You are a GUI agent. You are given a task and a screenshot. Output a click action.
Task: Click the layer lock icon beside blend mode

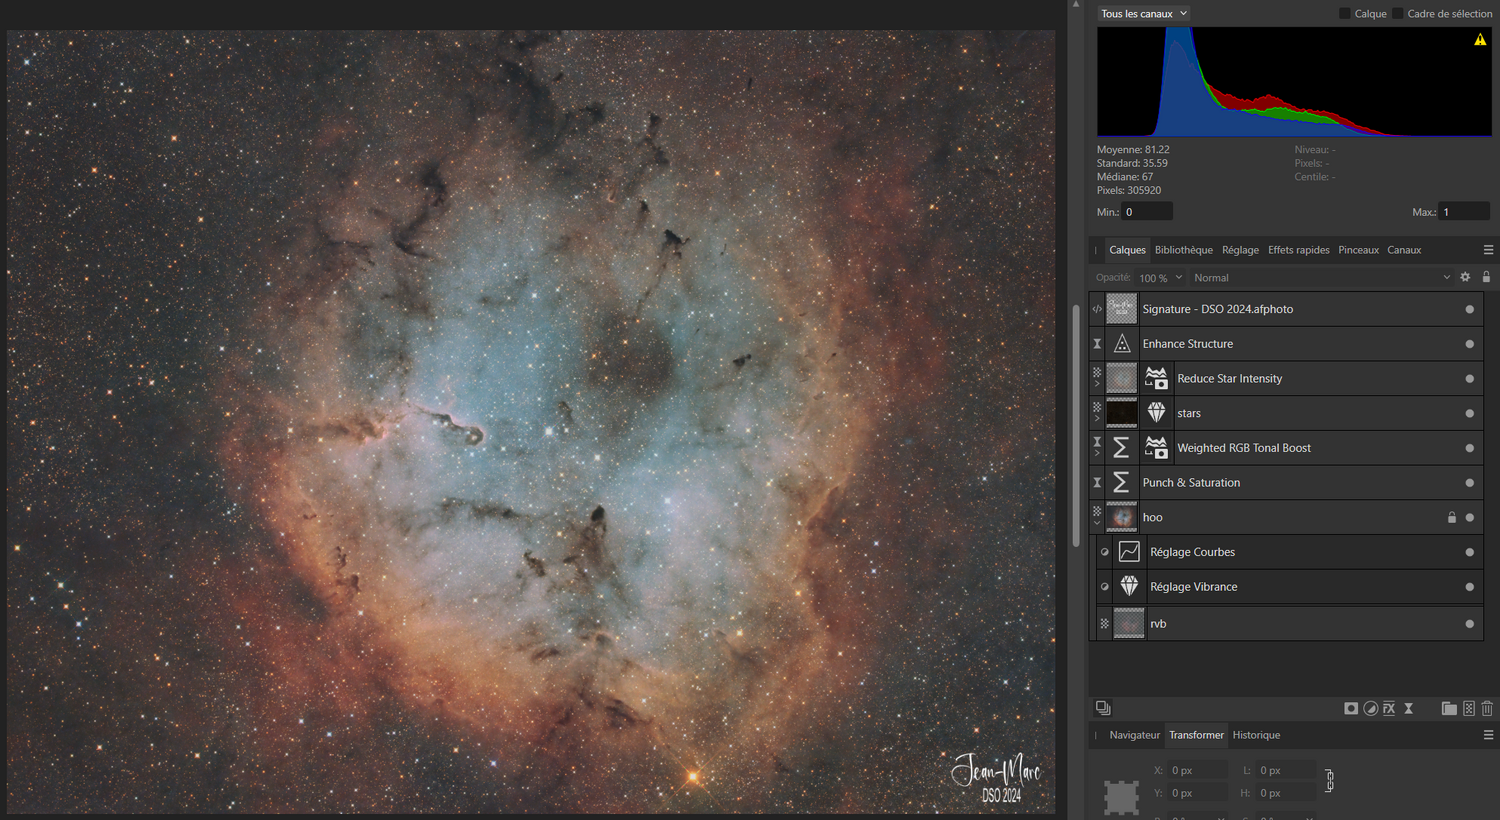[x=1486, y=277]
